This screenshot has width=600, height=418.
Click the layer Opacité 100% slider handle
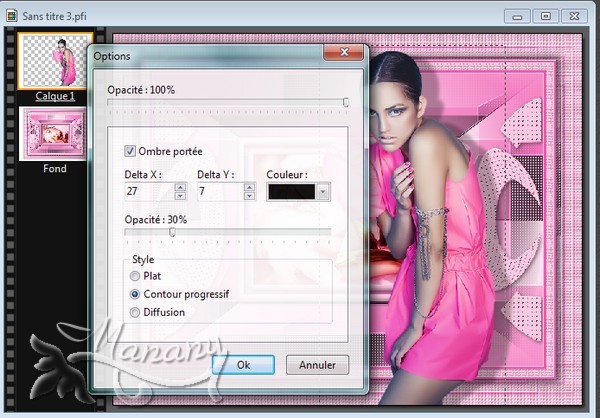pyautogui.click(x=346, y=102)
